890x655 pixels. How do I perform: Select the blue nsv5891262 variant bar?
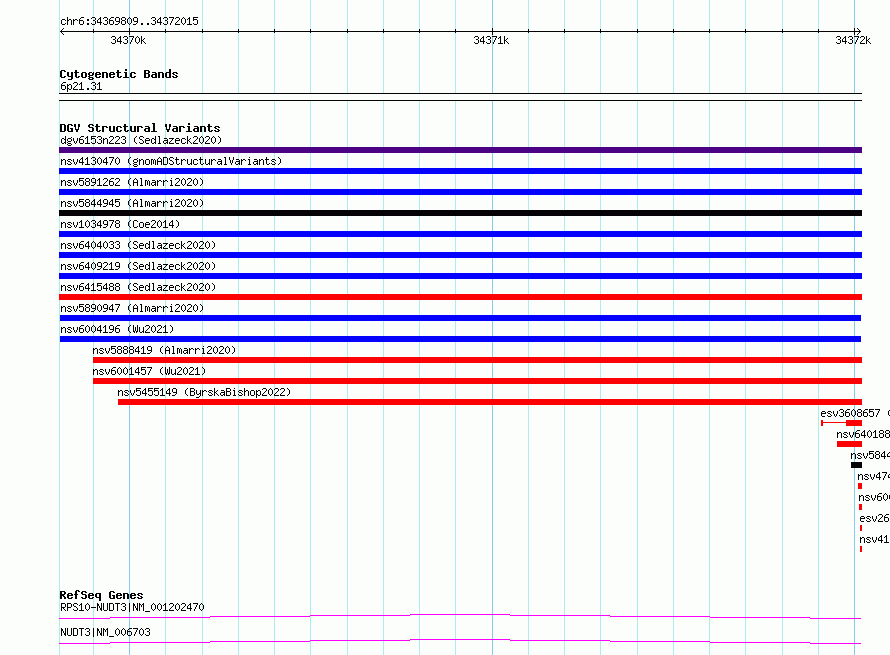pyautogui.click(x=460, y=192)
